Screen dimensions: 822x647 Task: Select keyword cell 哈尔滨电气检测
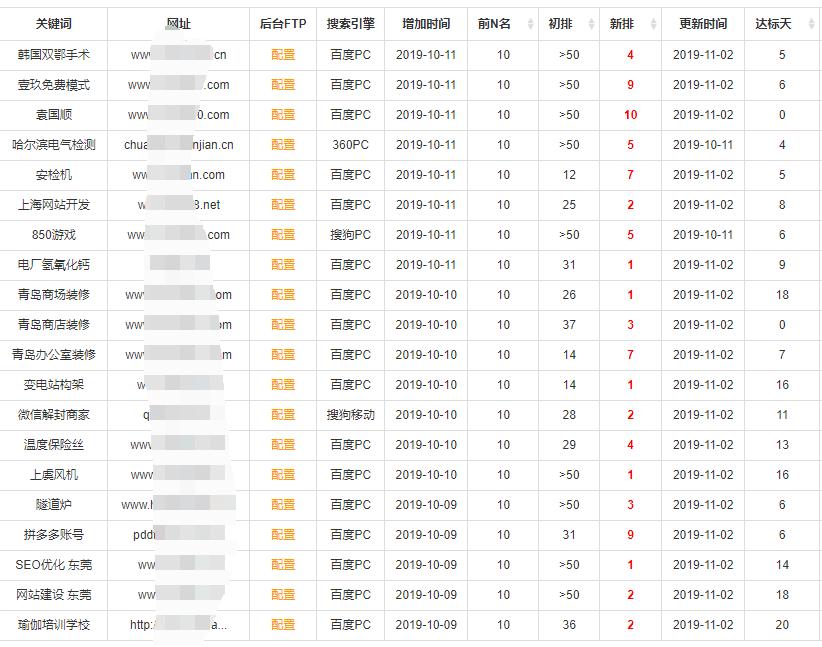pos(53,145)
